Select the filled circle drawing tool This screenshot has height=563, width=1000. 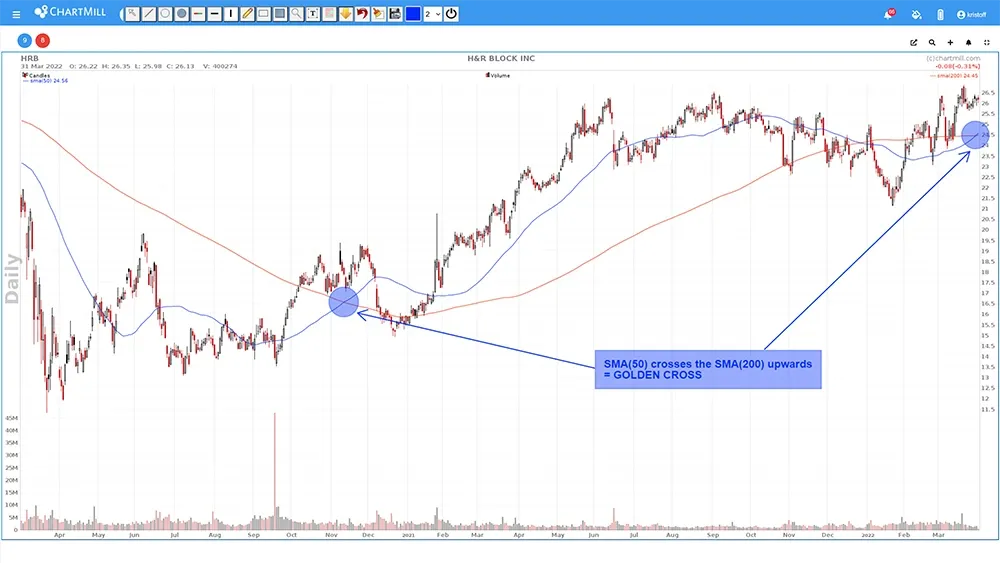[x=182, y=13]
